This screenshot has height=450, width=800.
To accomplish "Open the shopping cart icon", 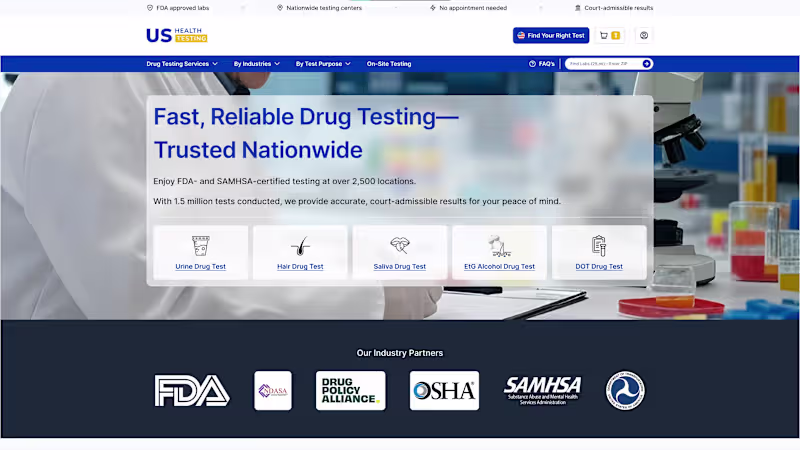I will coord(604,35).
